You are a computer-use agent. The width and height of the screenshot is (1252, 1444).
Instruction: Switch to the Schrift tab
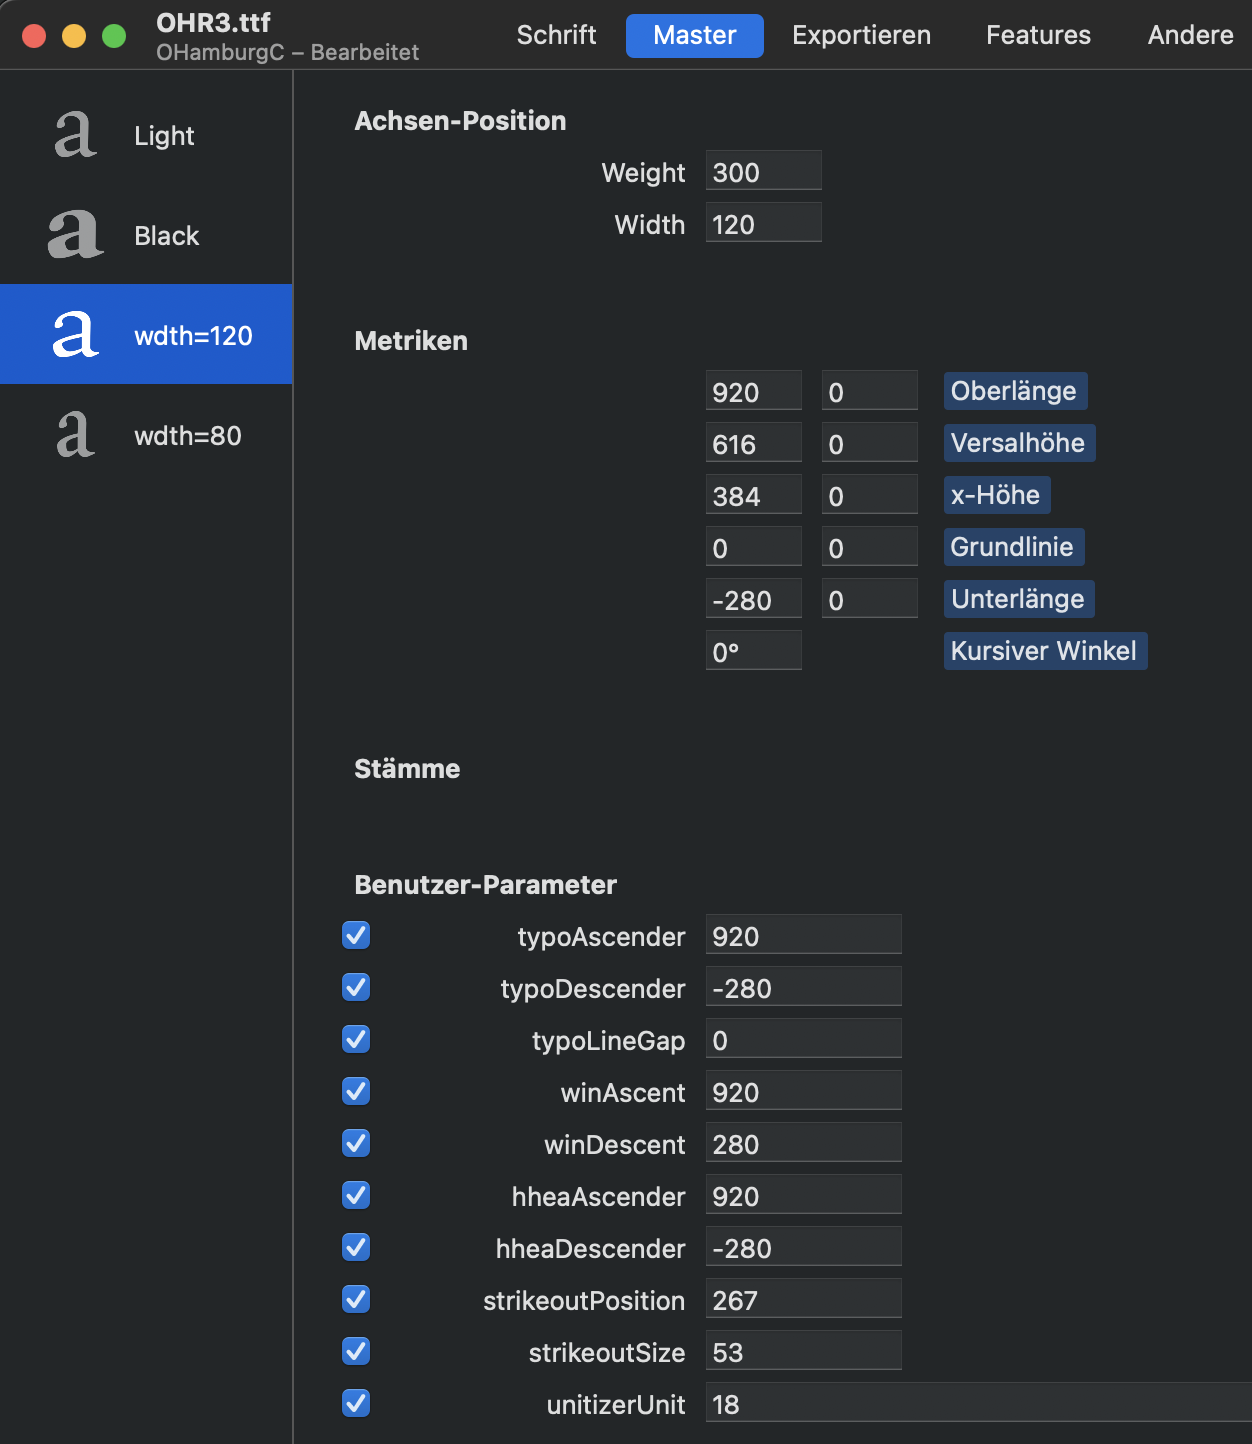[x=556, y=35]
